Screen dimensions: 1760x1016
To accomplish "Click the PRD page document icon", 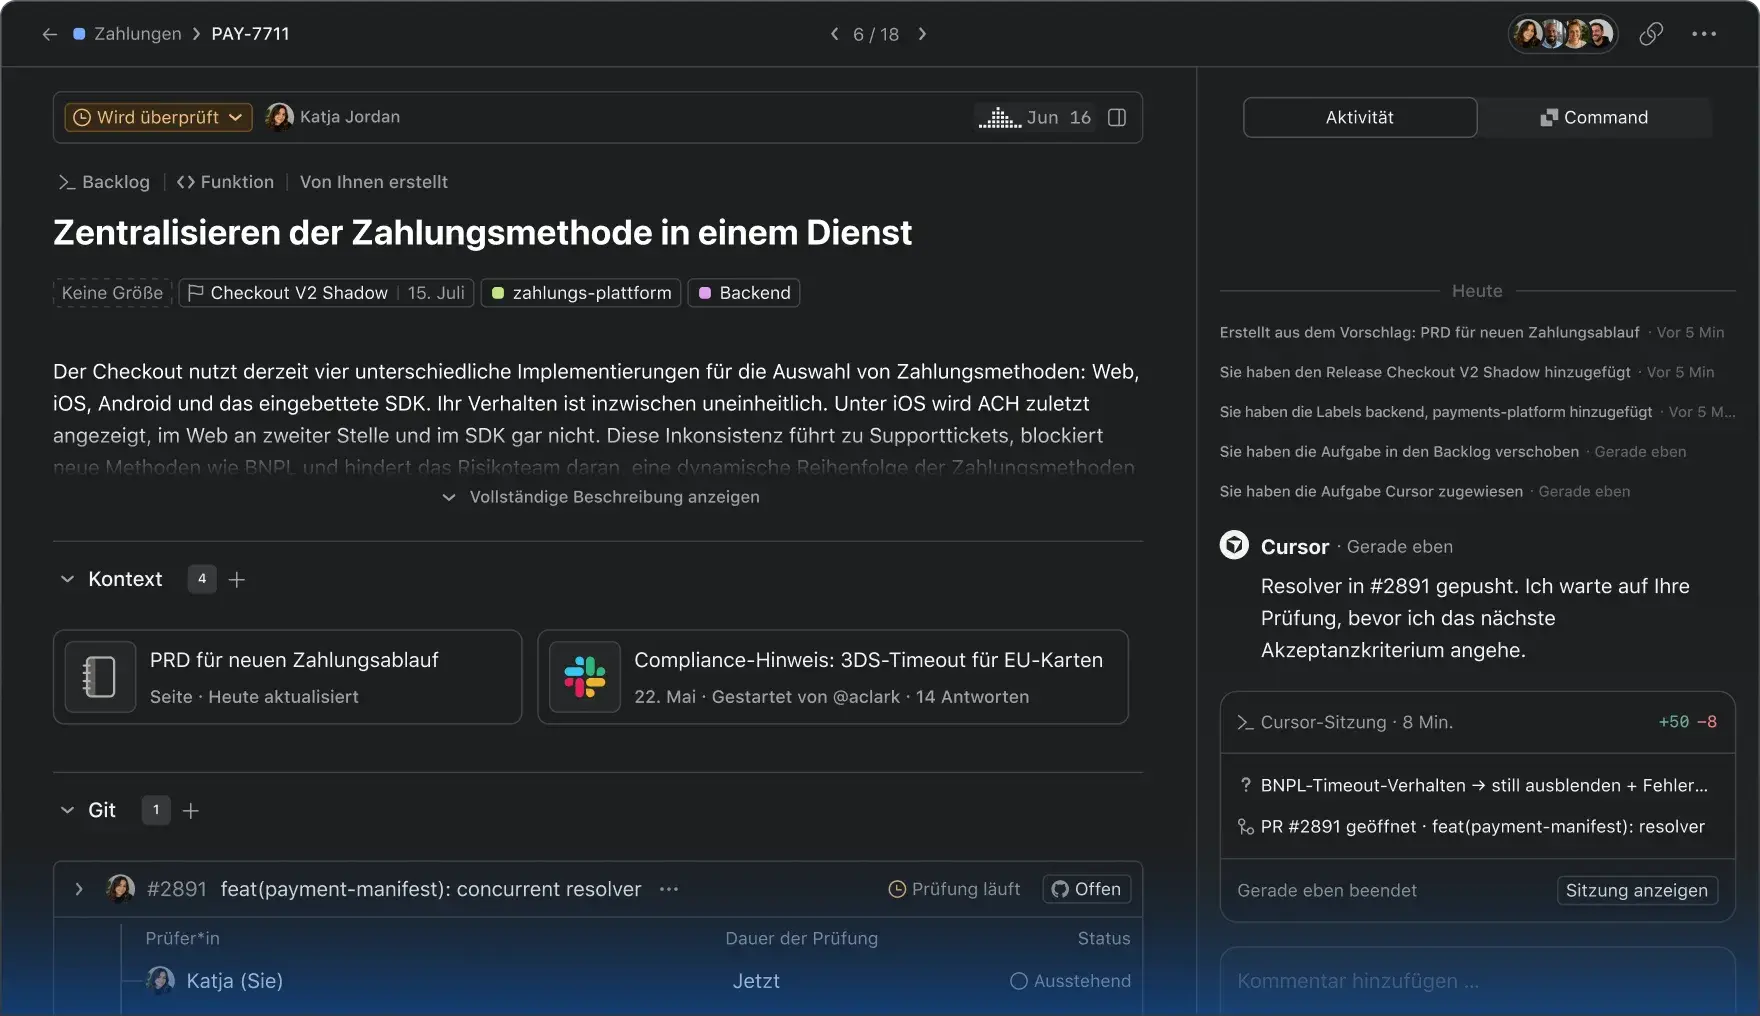I will 100,677.
